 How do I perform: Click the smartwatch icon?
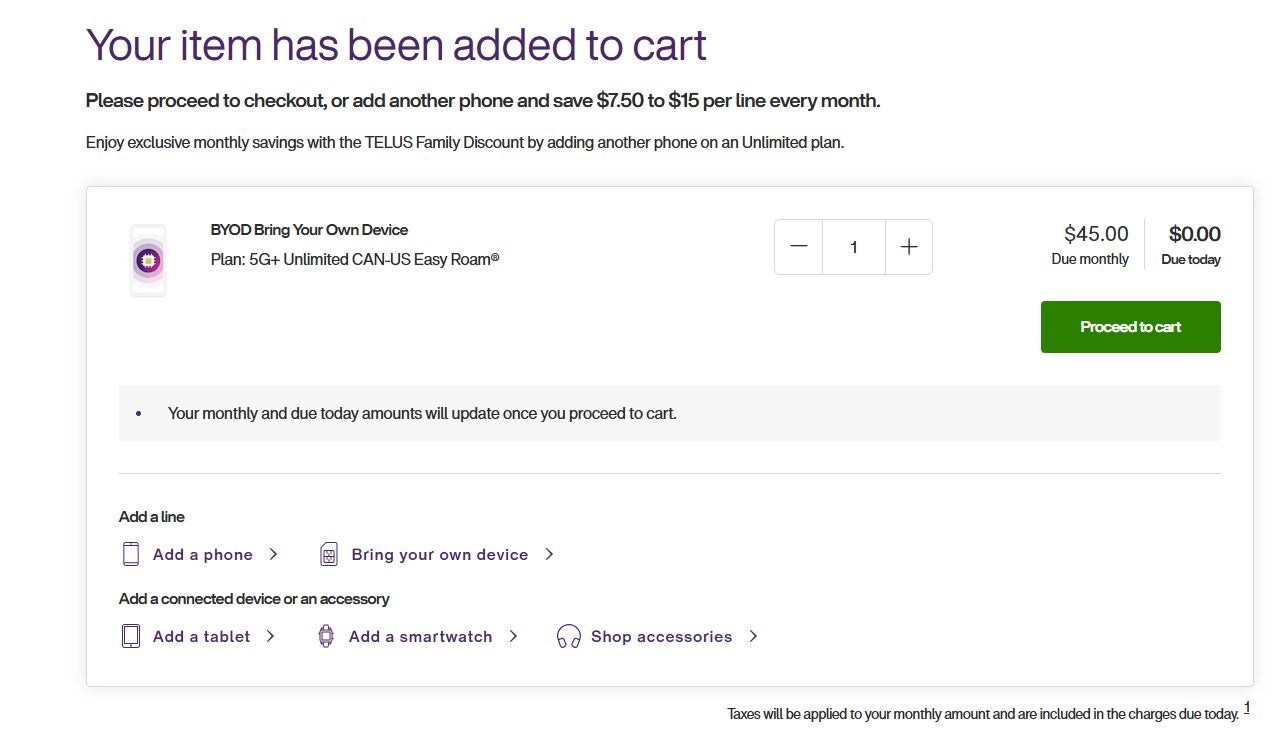coord(326,636)
